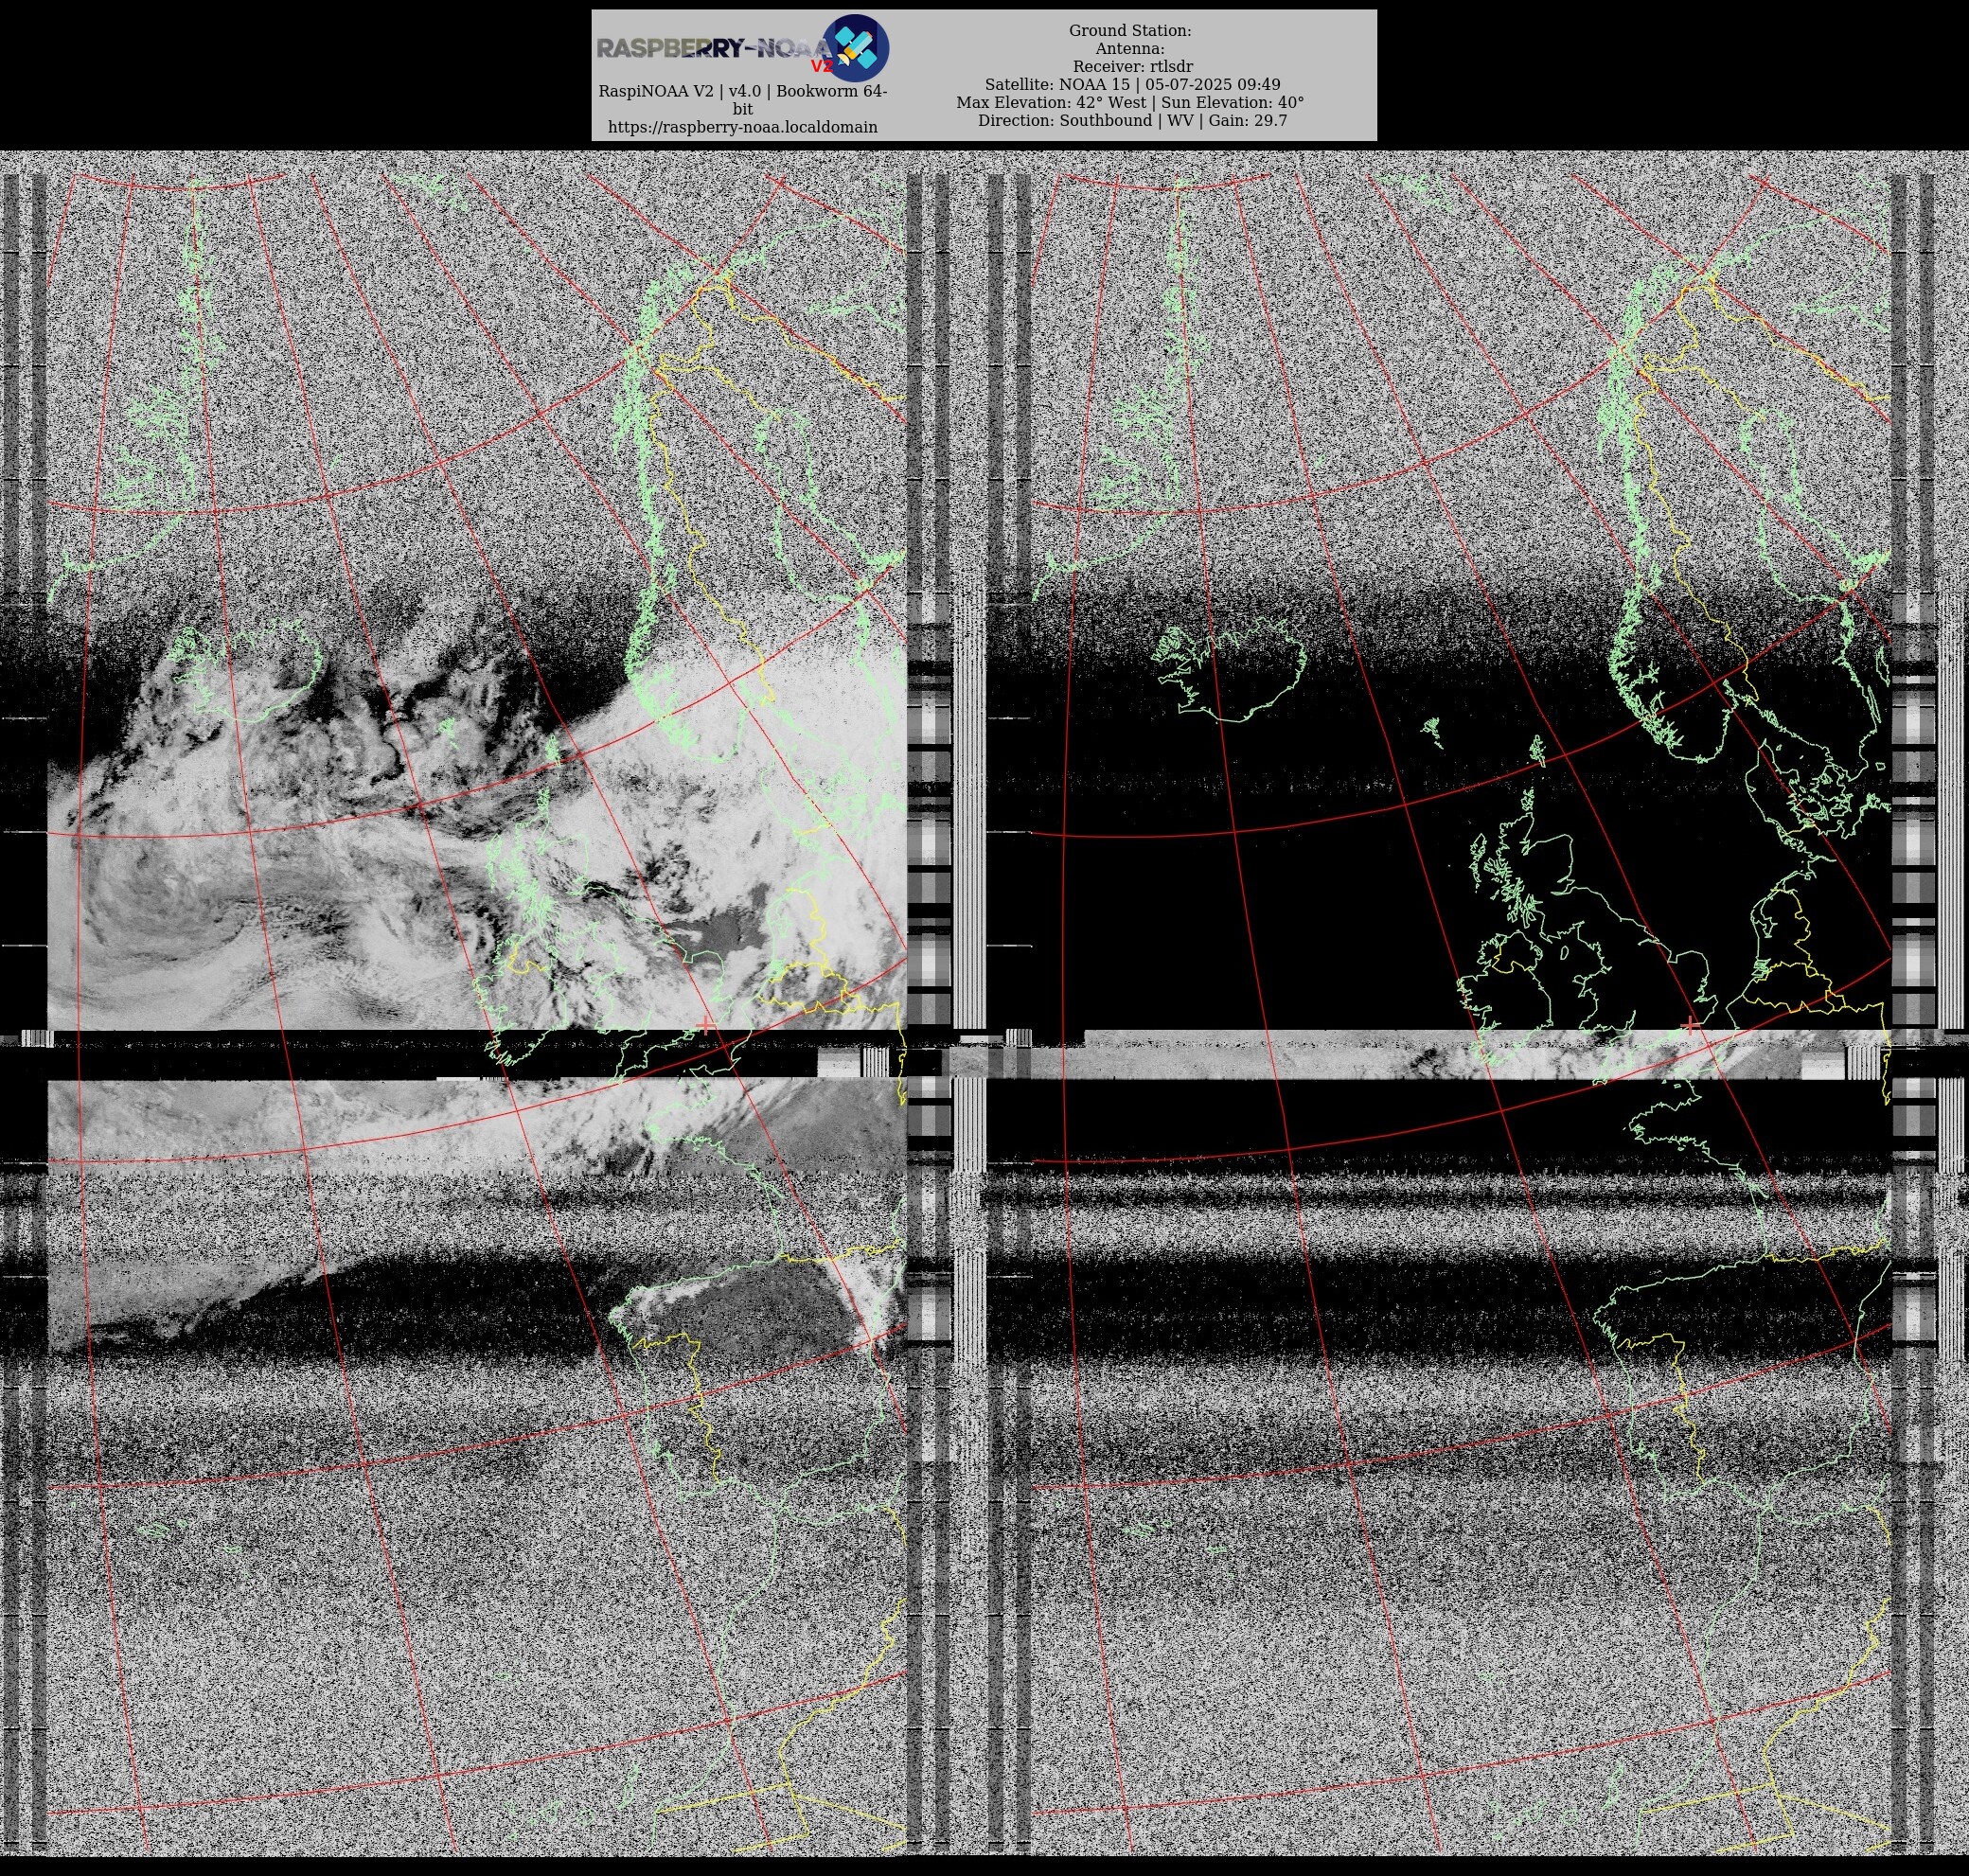The image size is (1969, 1876).
Task: Click the 'RaspiNOAA V2 | v4.0 | Bookworm 64-bit' text
Action: click(x=742, y=100)
